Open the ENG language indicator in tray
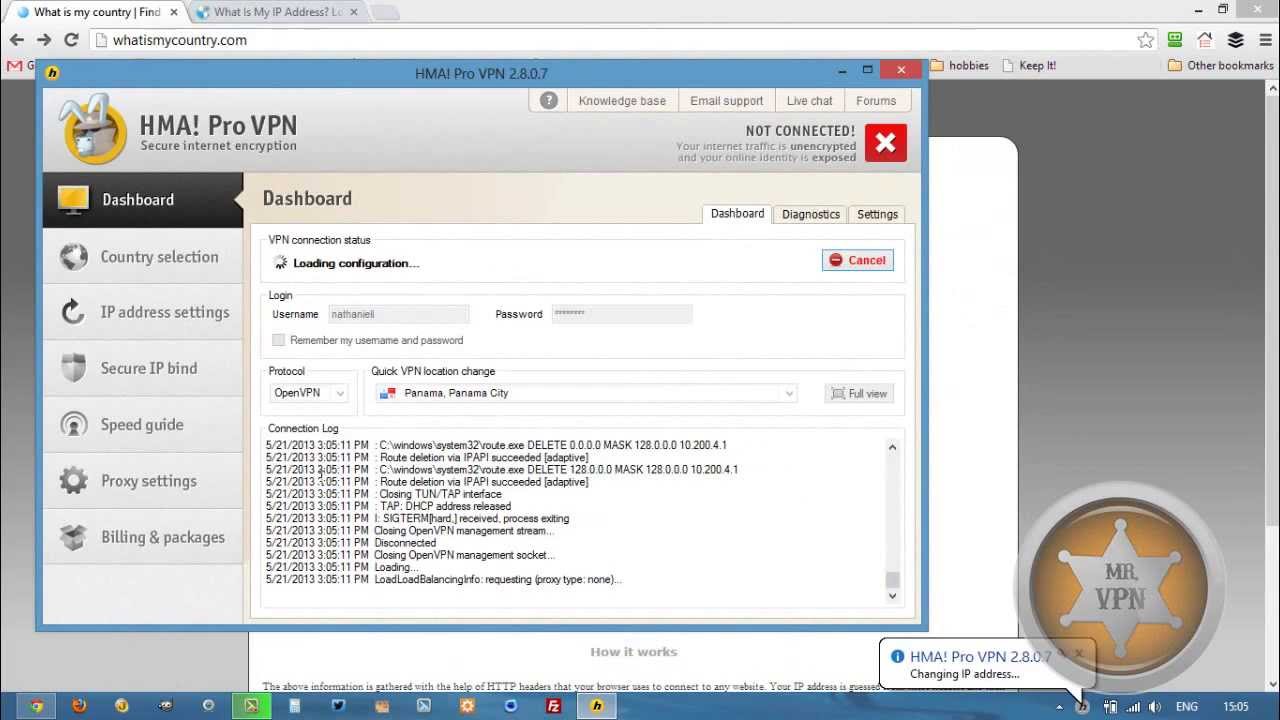The height and width of the screenshot is (720, 1280). click(1187, 706)
